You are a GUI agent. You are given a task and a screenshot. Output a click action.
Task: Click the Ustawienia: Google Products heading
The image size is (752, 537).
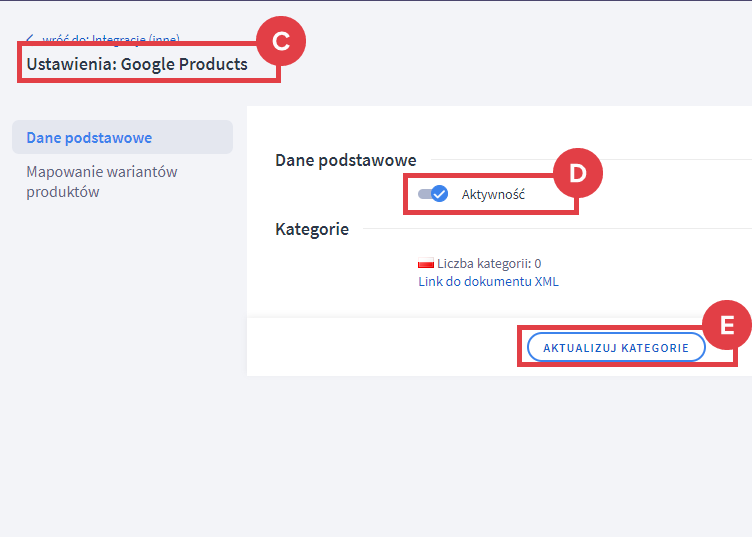tap(137, 64)
